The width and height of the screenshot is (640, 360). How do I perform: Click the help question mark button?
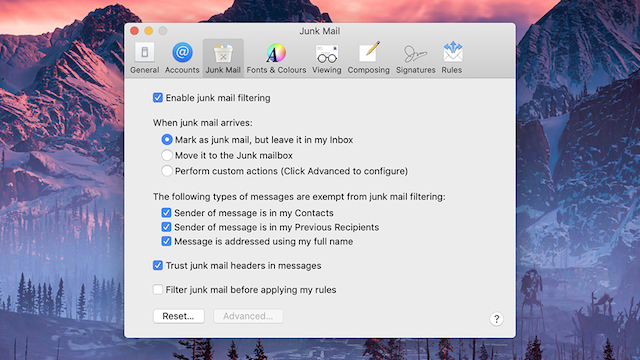click(496, 319)
